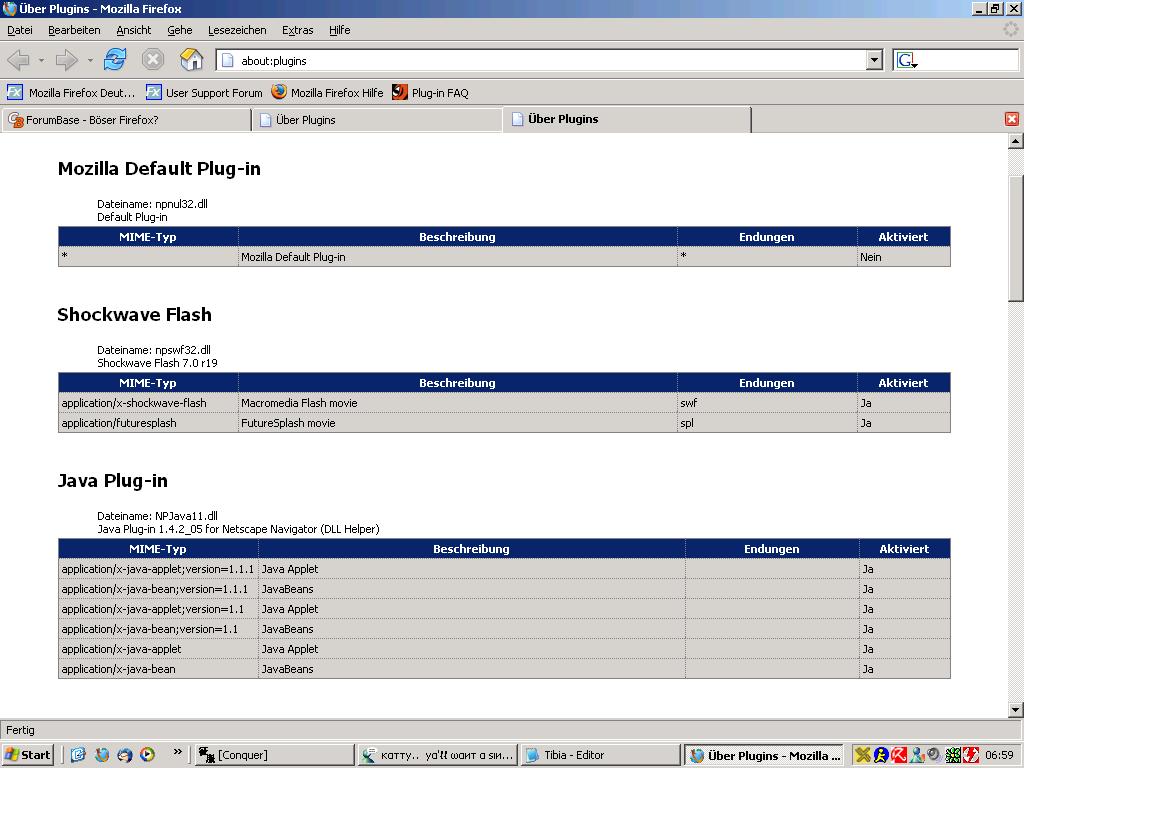Click into the search box field
Image resolution: width=1152 pixels, height=838 pixels.
pyautogui.click(x=968, y=60)
